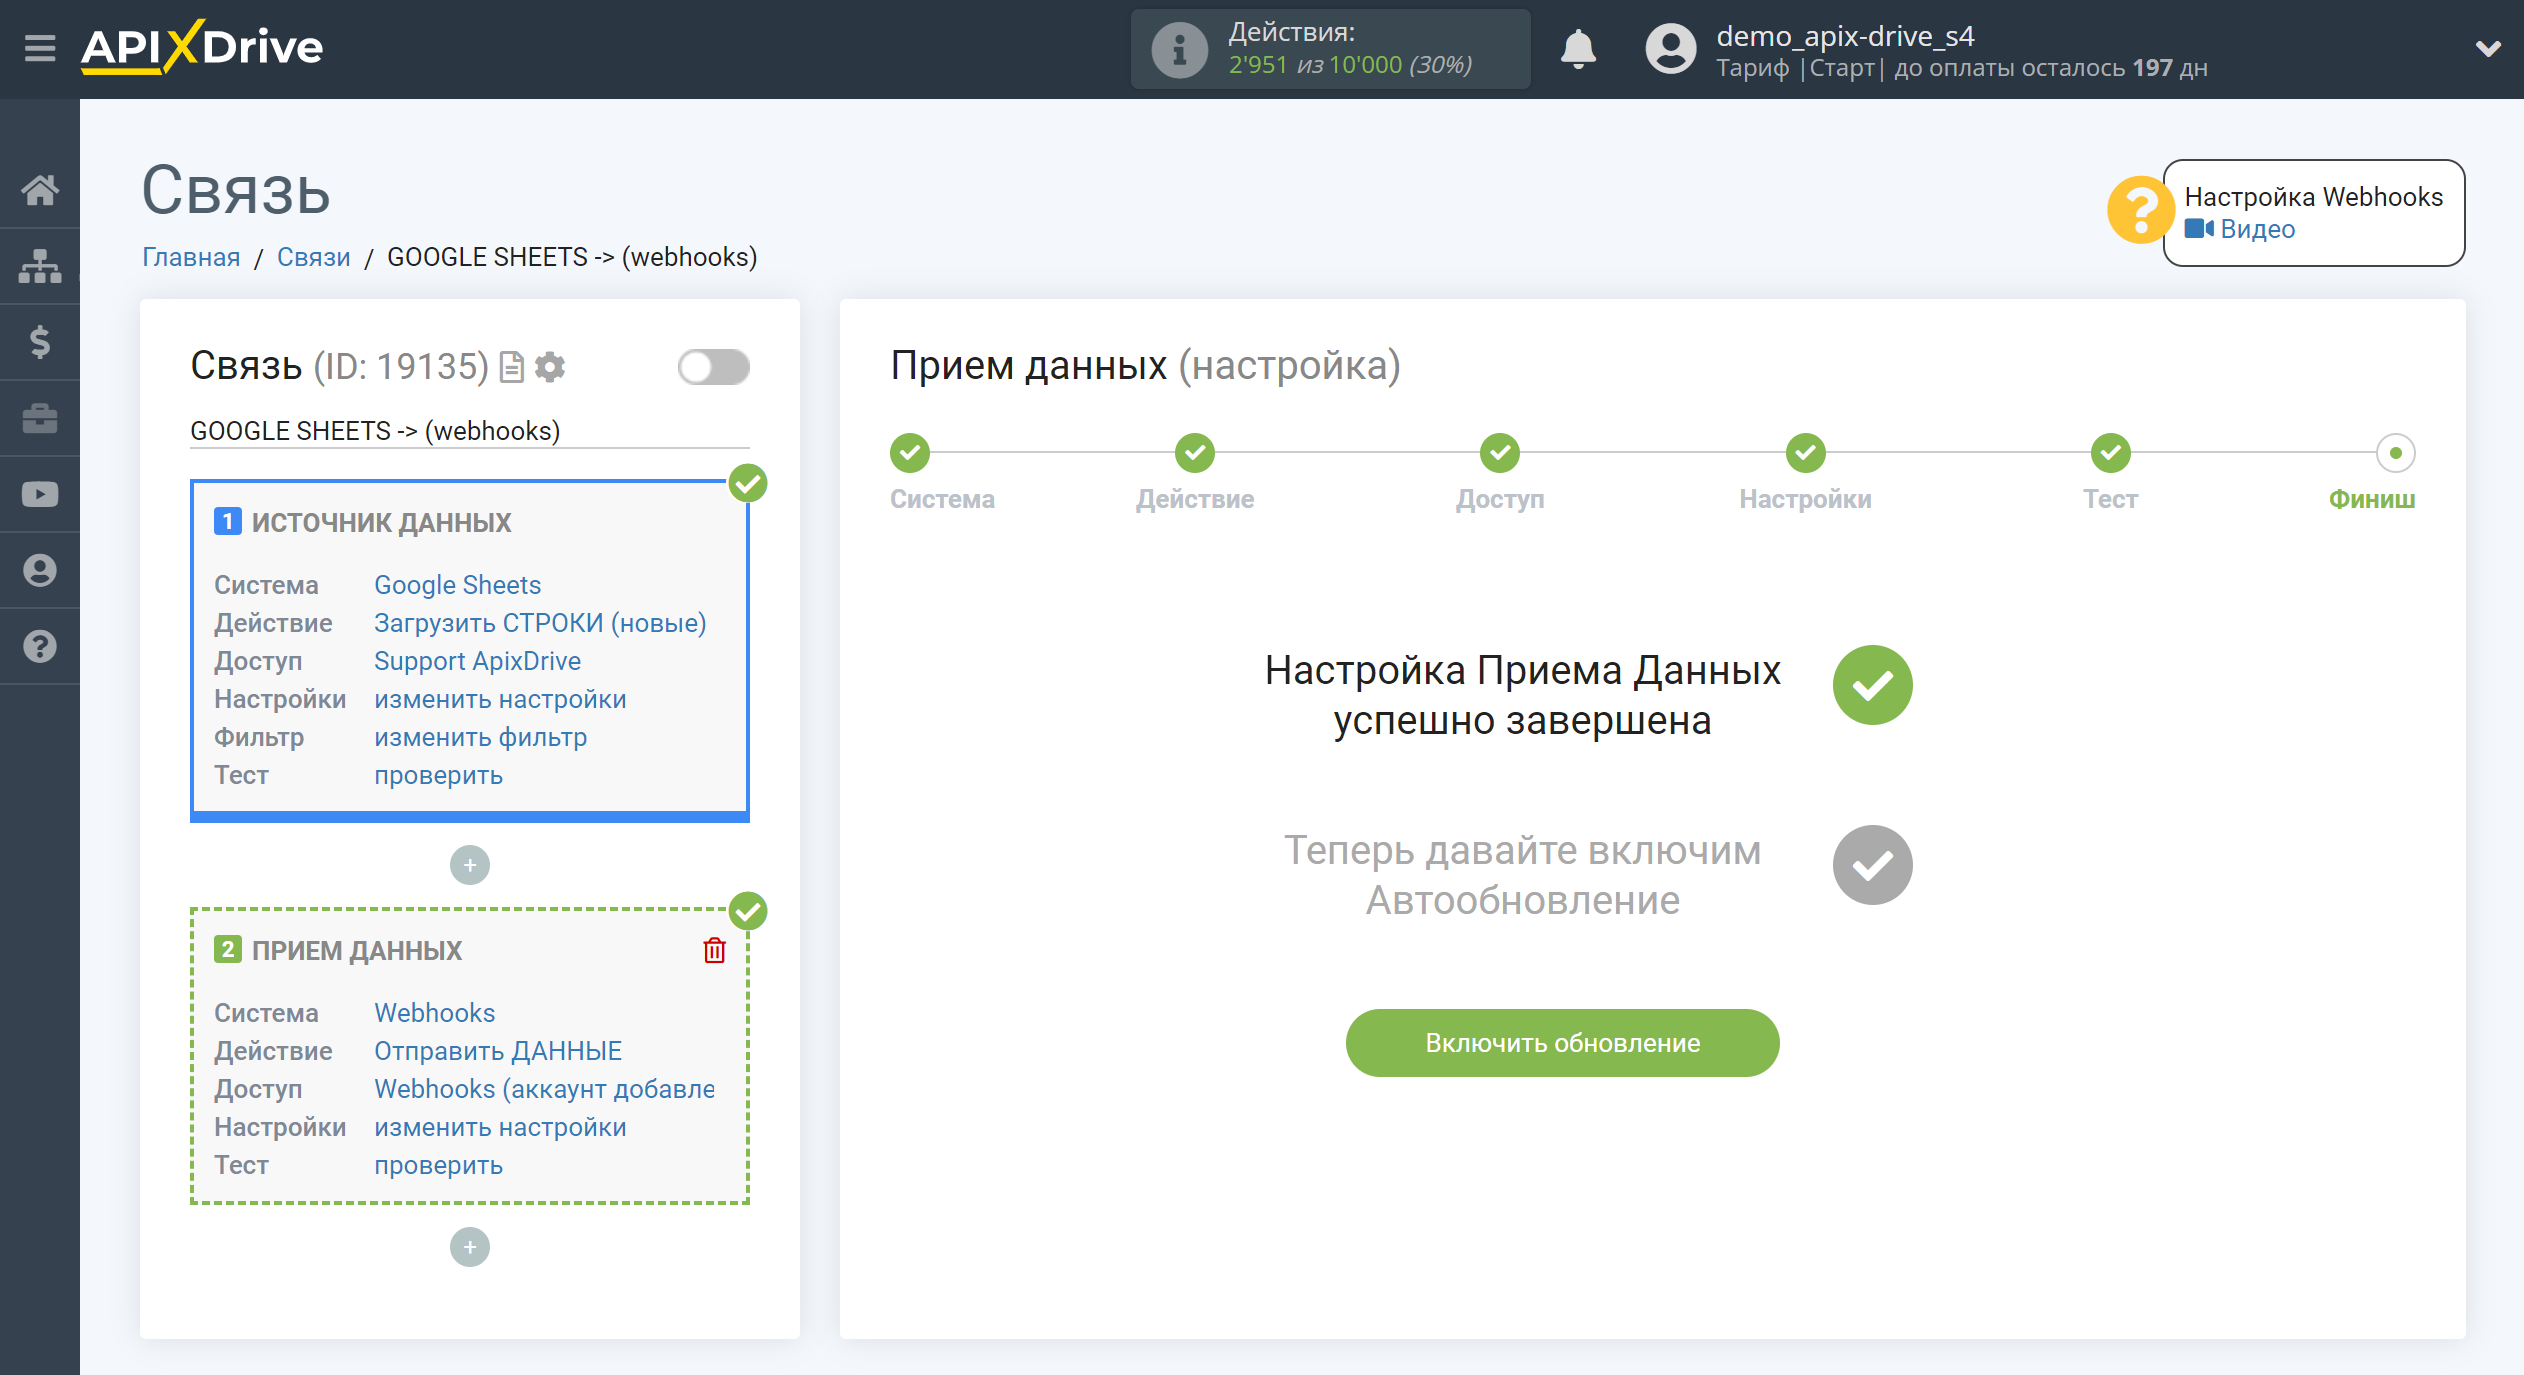2524x1375 pixels.
Task: Click the yellow question mark help icon
Action: point(2139,210)
